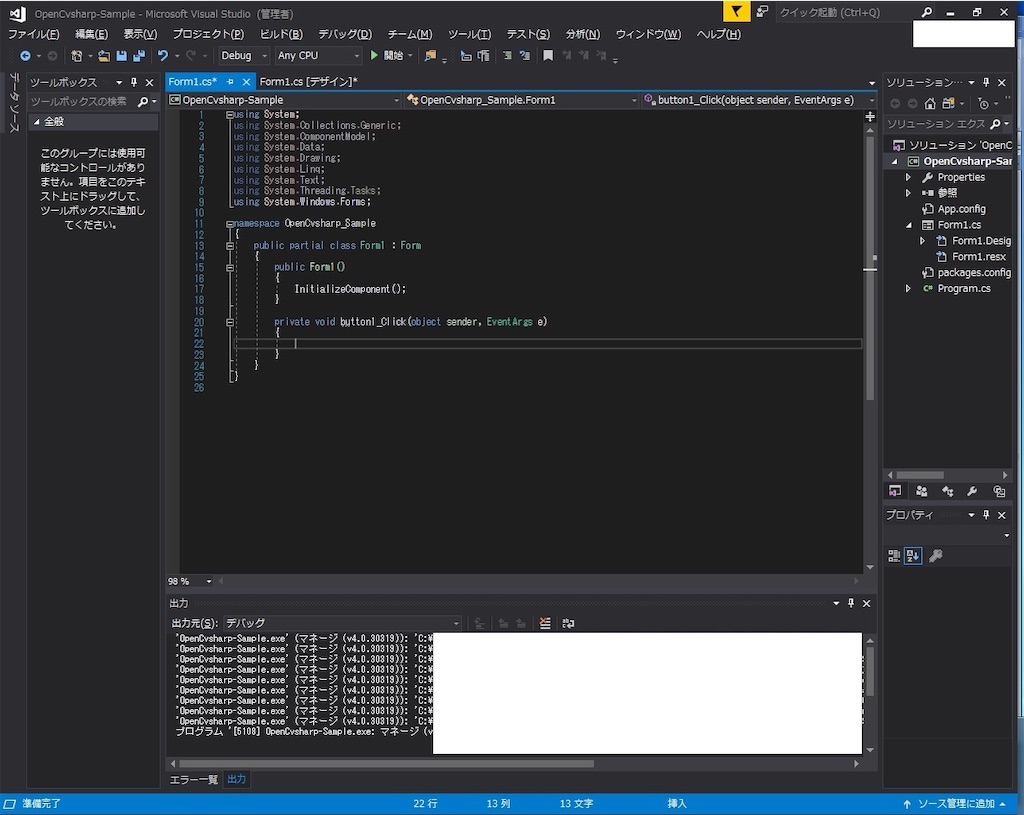
Task: Click Home icon in Solution Explorer
Action: [930, 103]
